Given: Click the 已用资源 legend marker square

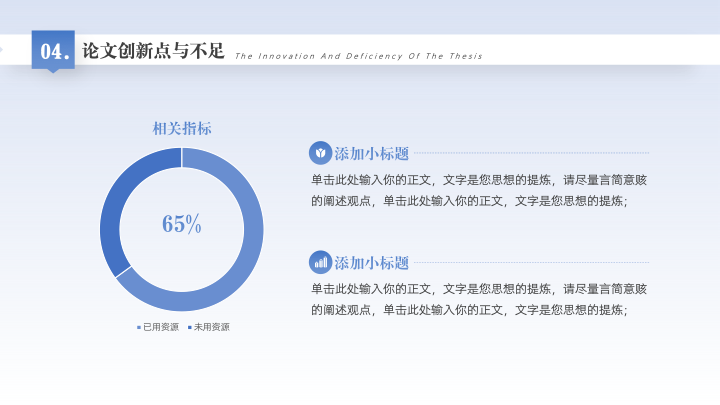Looking at the screenshot, I should [139, 327].
